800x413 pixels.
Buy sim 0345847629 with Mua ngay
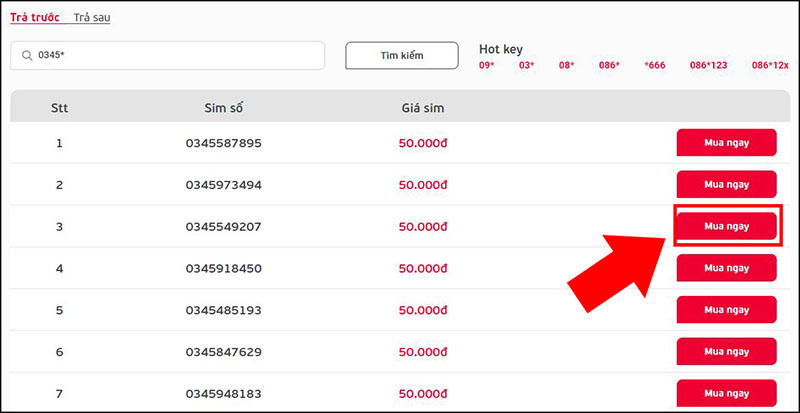(x=726, y=352)
